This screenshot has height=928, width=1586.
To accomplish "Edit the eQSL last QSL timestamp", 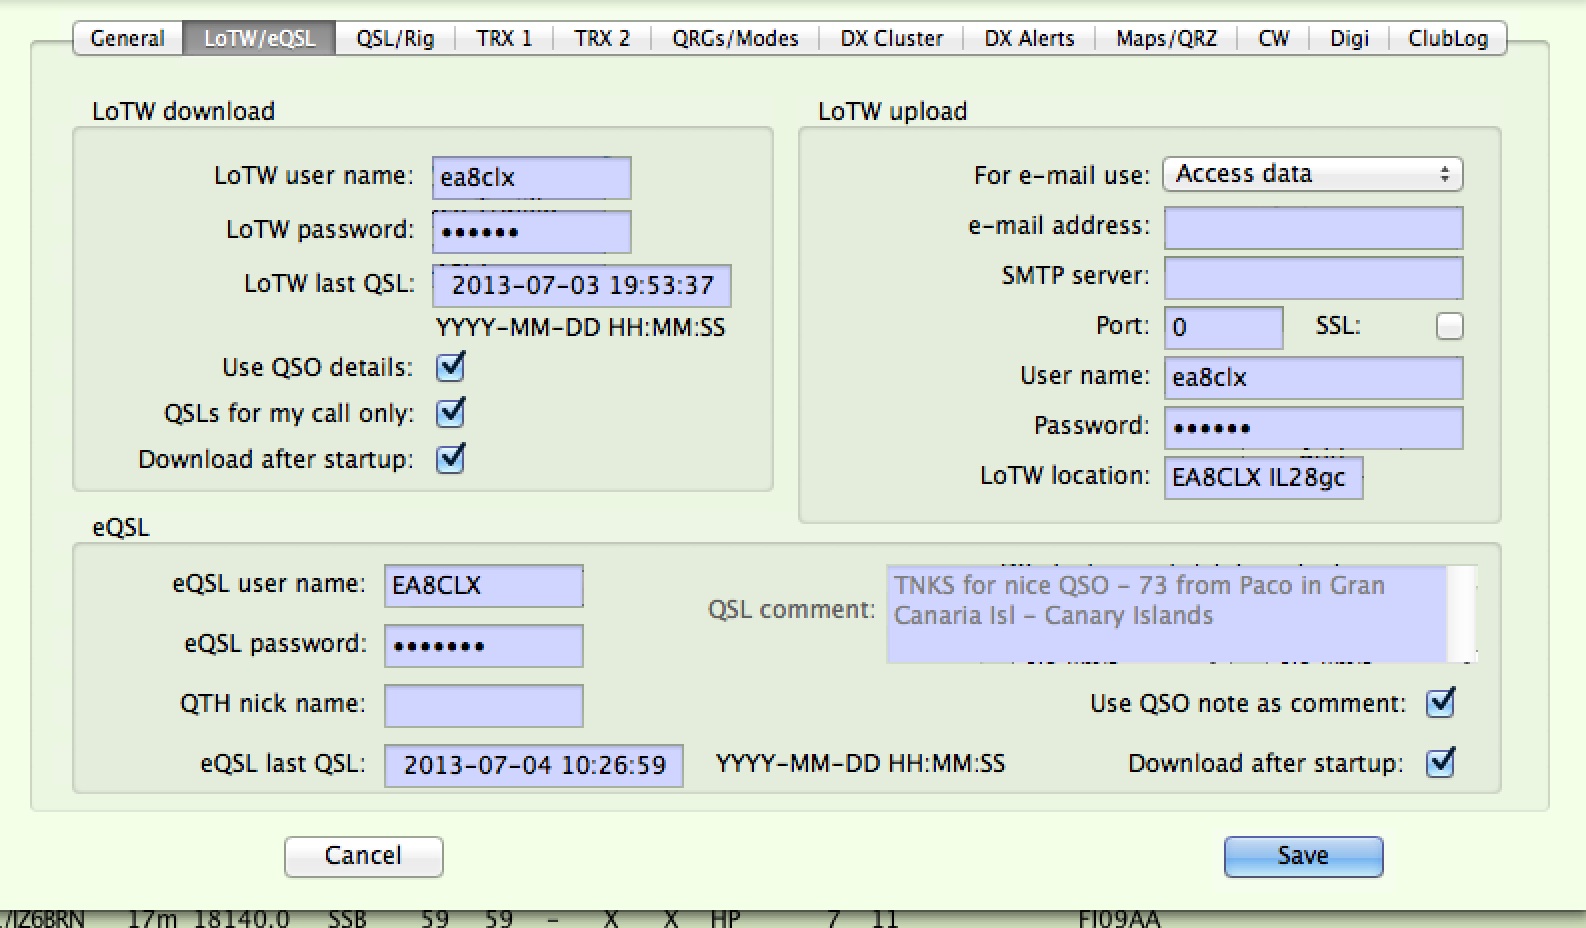I will click(533, 766).
